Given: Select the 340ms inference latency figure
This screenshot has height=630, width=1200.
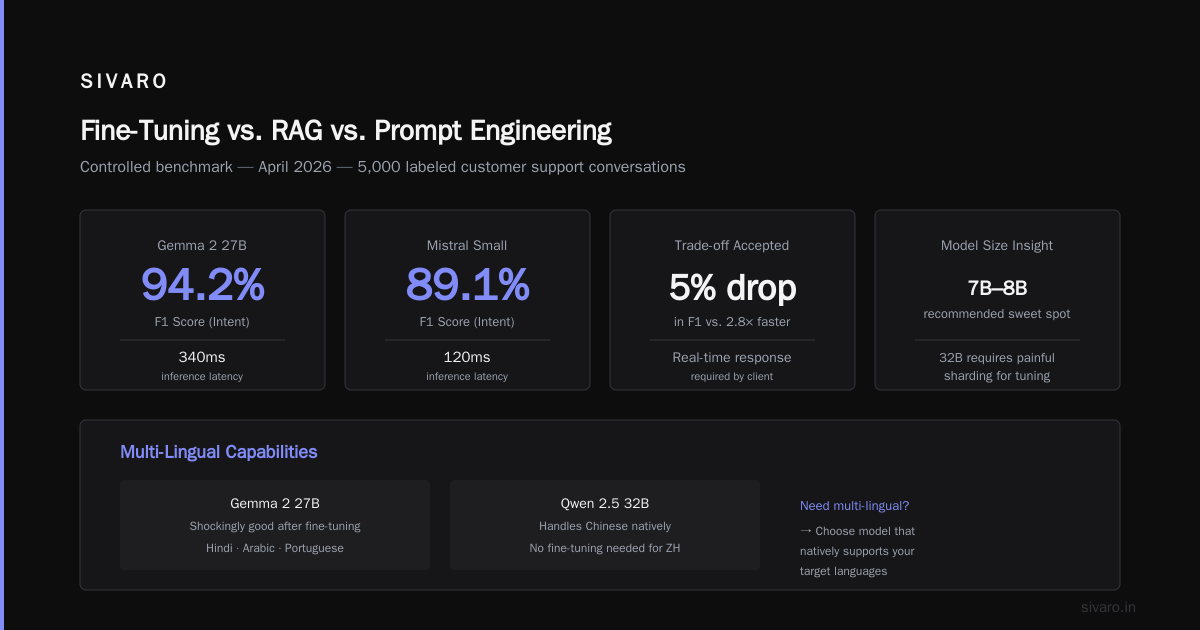Looking at the screenshot, I should 202,357.
